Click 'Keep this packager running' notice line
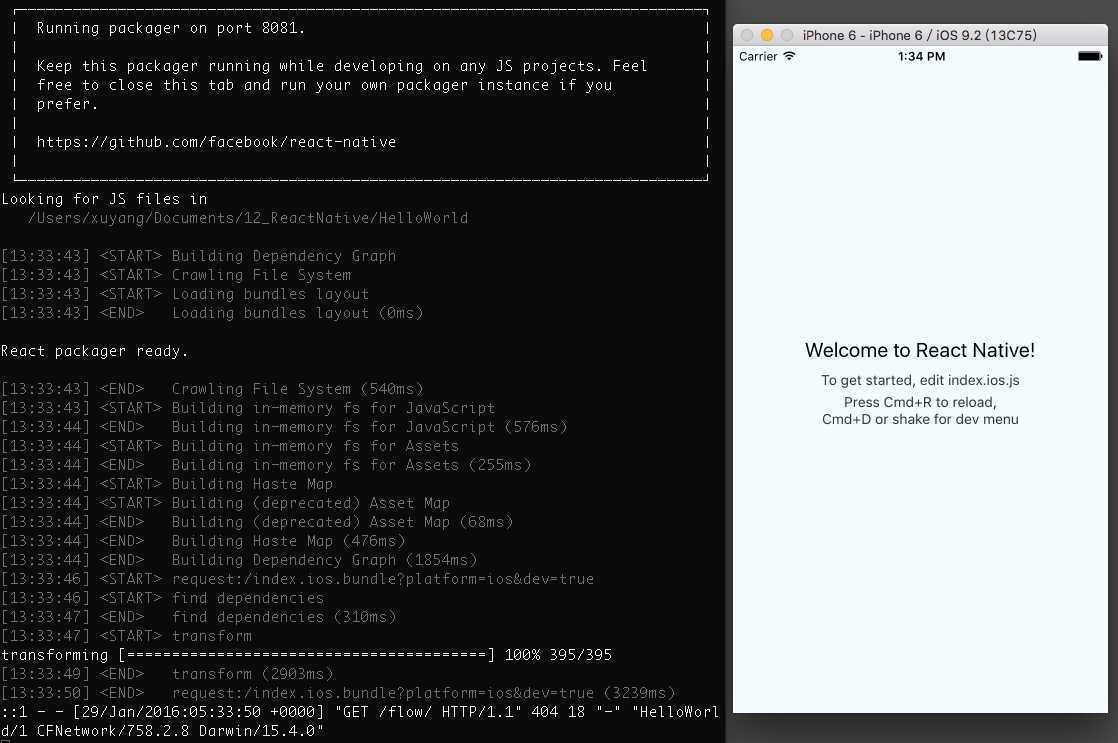Image resolution: width=1118 pixels, height=743 pixels. pyautogui.click(x=342, y=66)
